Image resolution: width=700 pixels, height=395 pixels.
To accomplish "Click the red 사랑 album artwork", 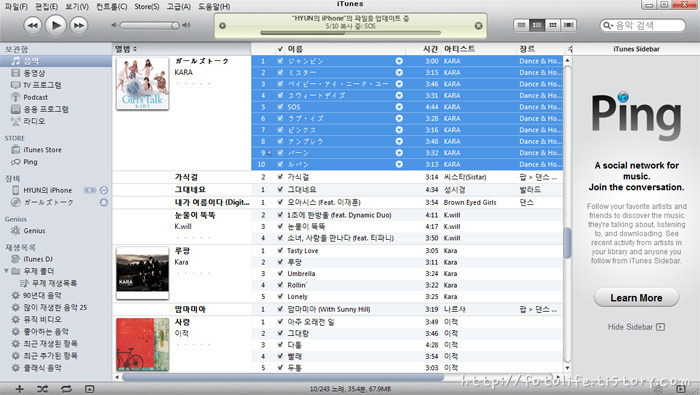I will point(142,345).
